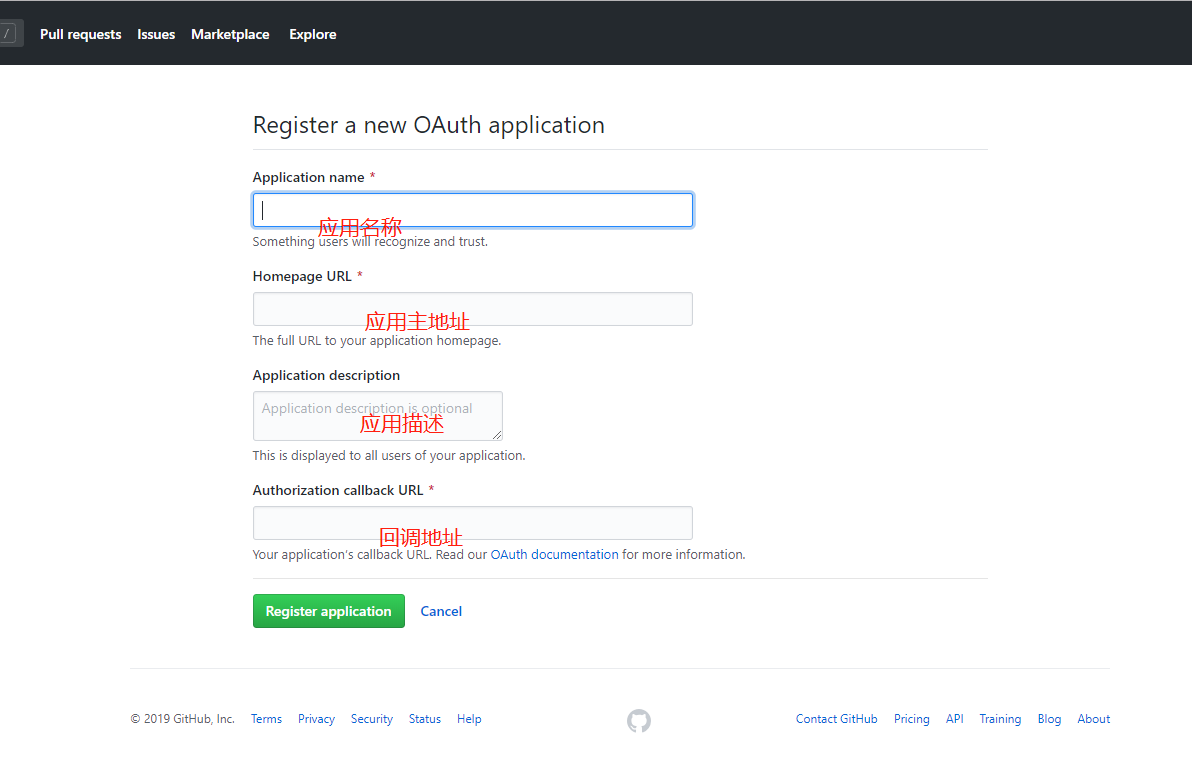Open the OAuth documentation link
Image resolution: width=1192 pixels, height=779 pixels.
pos(554,555)
